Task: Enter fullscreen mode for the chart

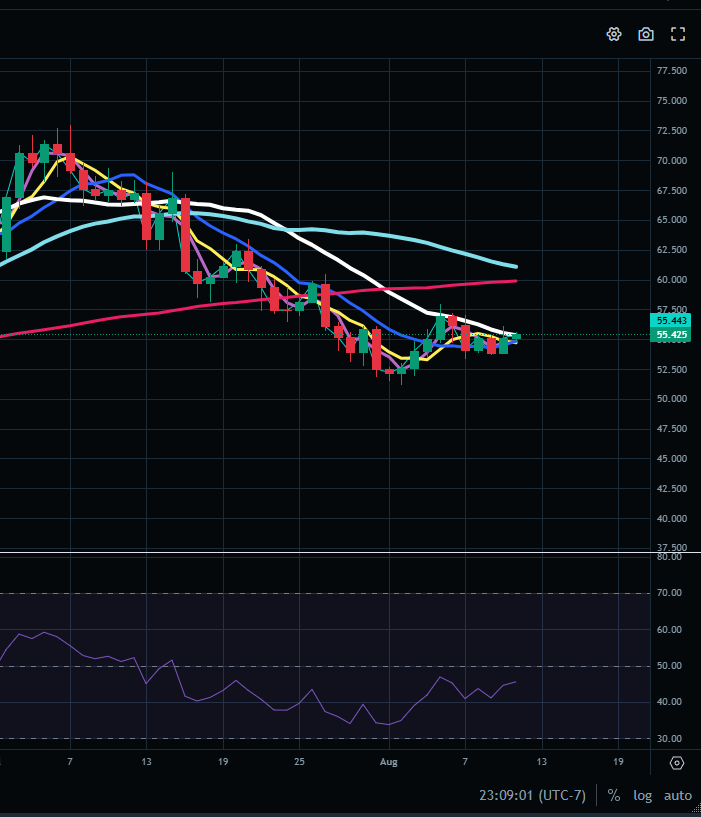Action: [x=678, y=34]
